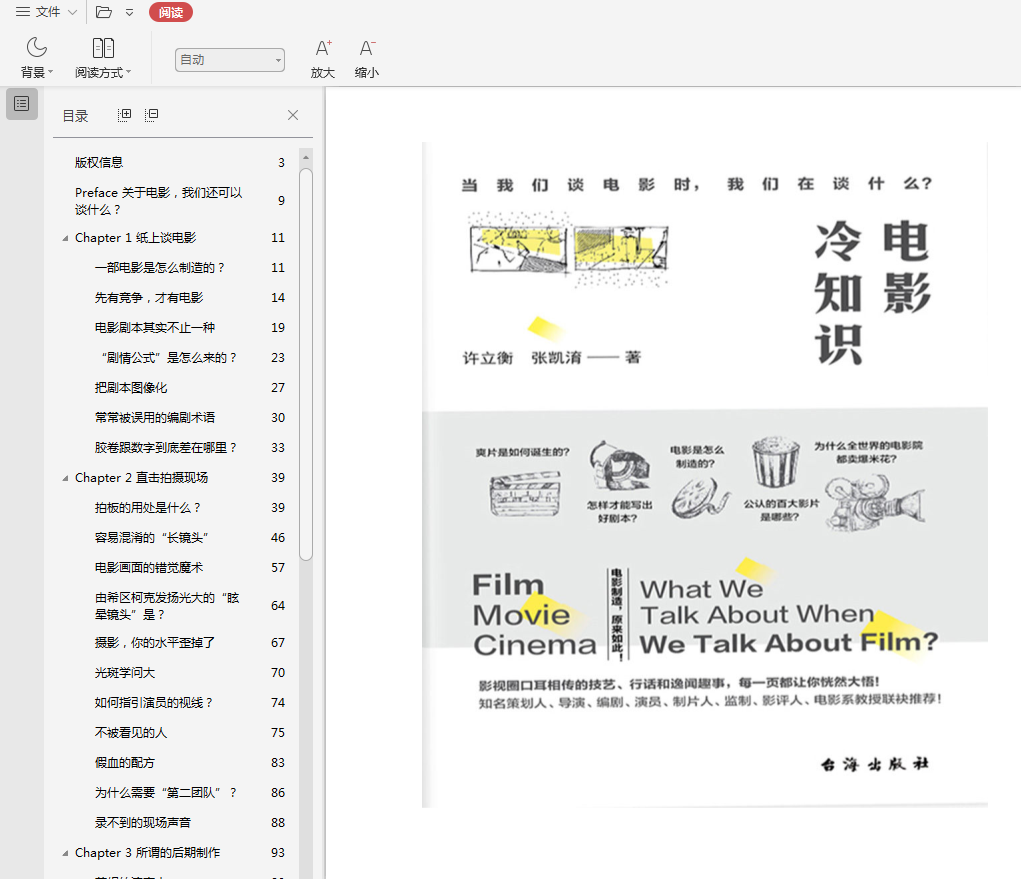Click the open folder icon
The width and height of the screenshot is (1021, 879).
click(x=104, y=12)
